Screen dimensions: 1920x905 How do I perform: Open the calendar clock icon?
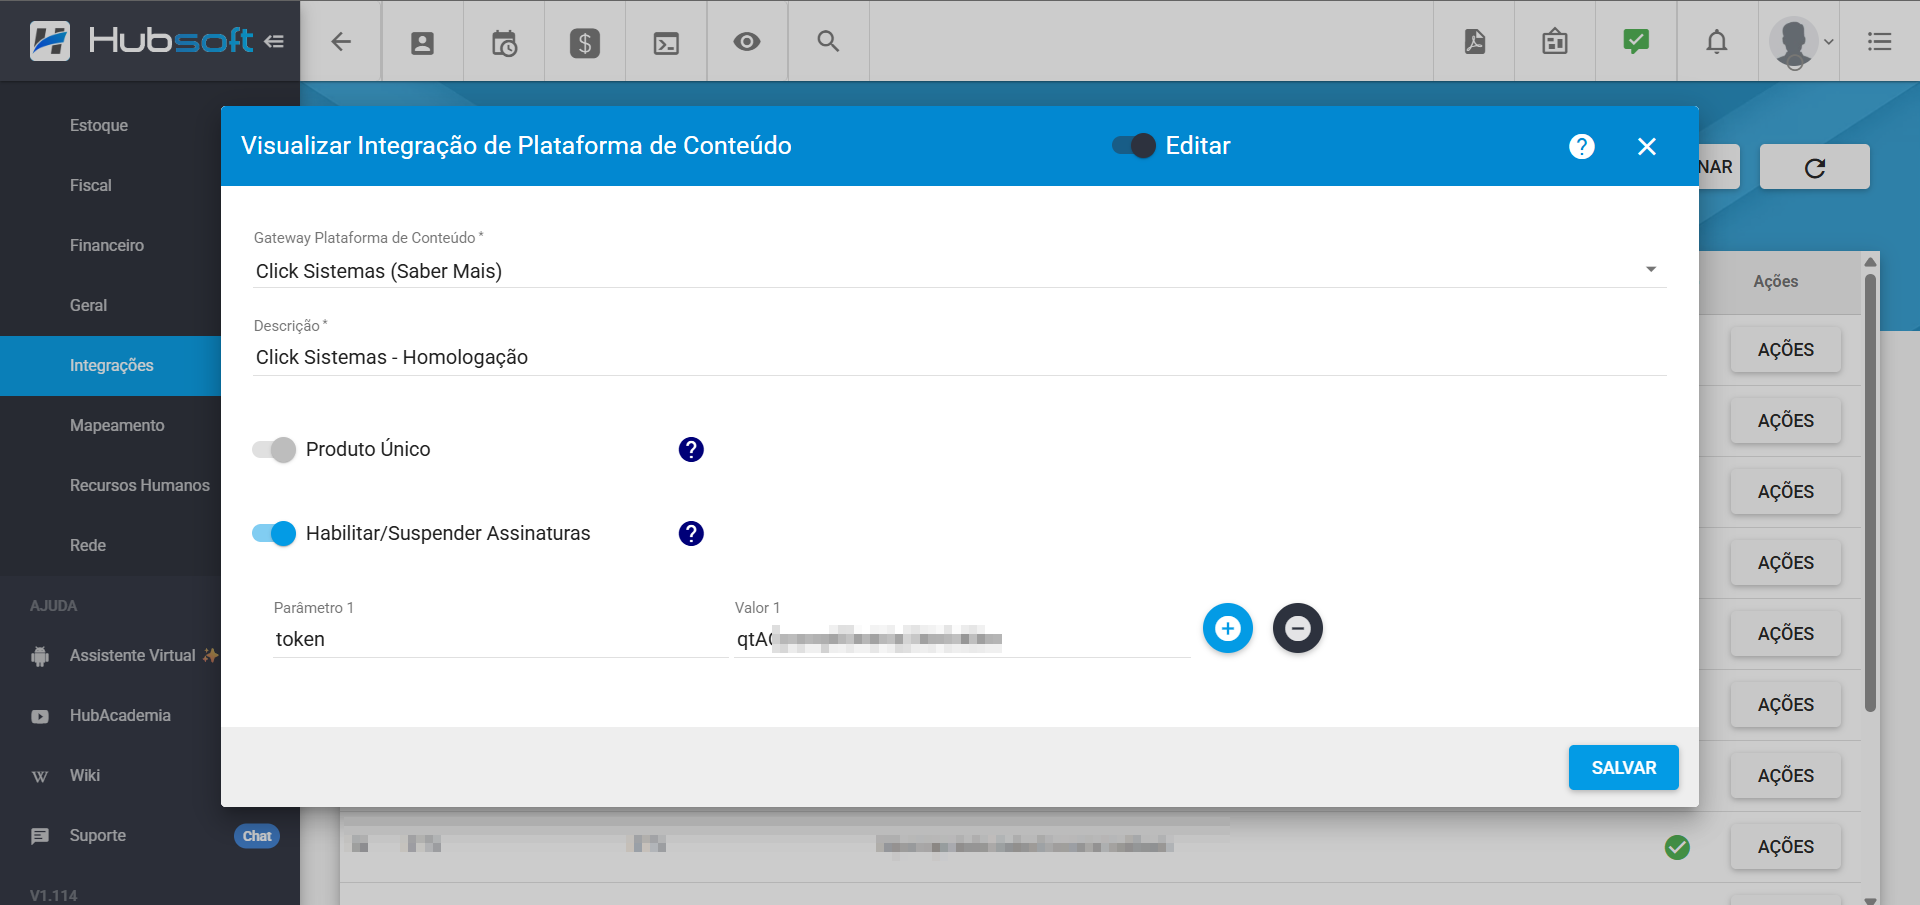point(504,42)
